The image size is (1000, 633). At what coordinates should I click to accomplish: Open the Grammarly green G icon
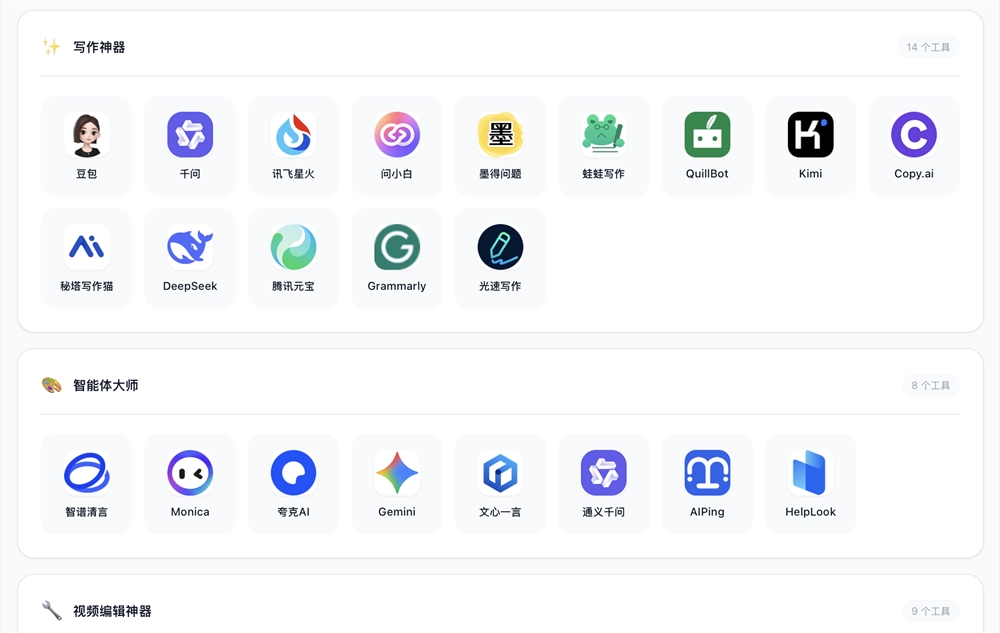(397, 247)
